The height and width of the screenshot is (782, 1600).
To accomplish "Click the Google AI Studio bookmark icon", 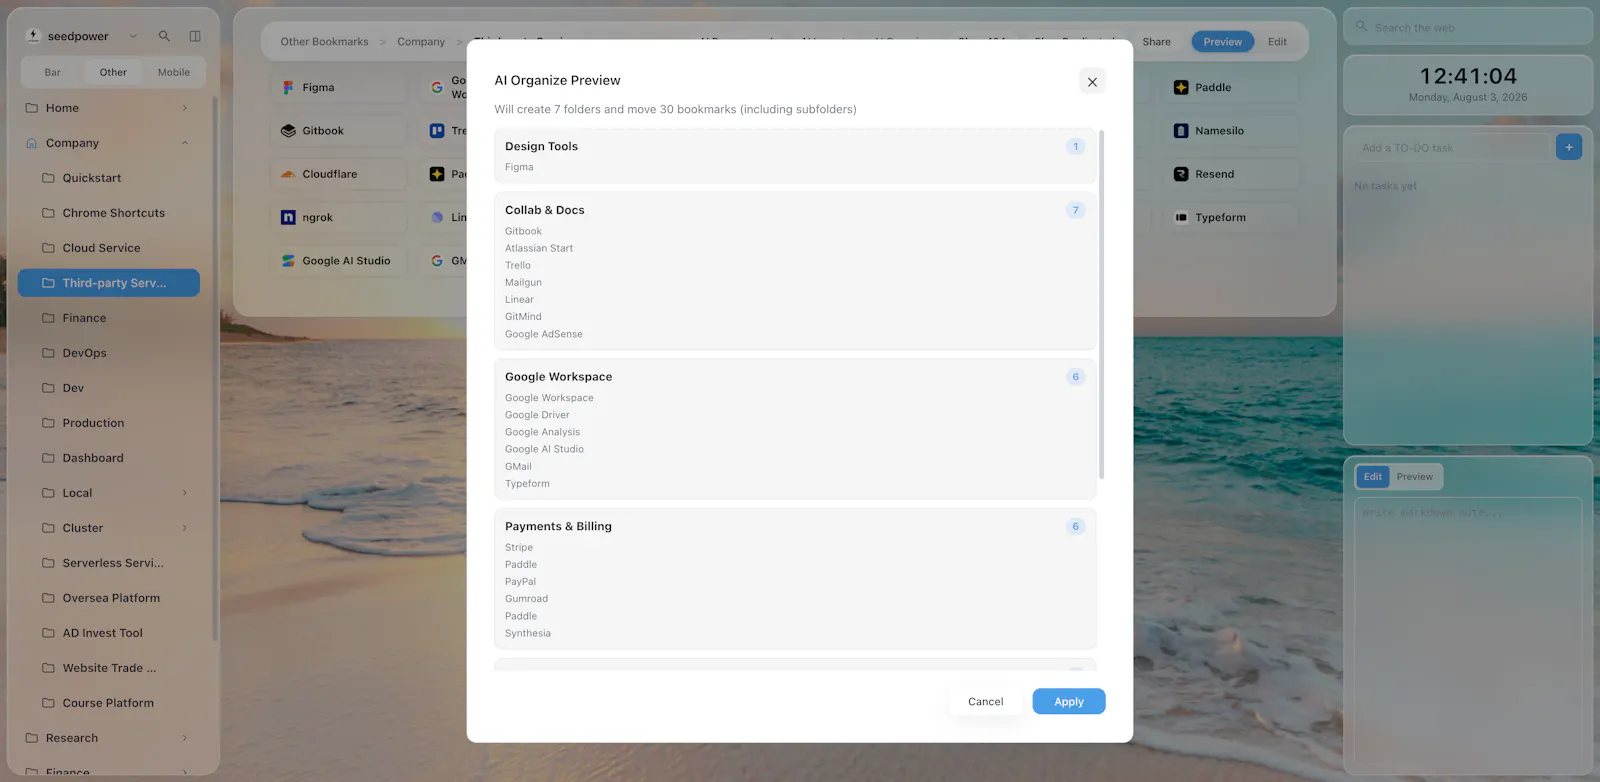I will pyautogui.click(x=288, y=261).
